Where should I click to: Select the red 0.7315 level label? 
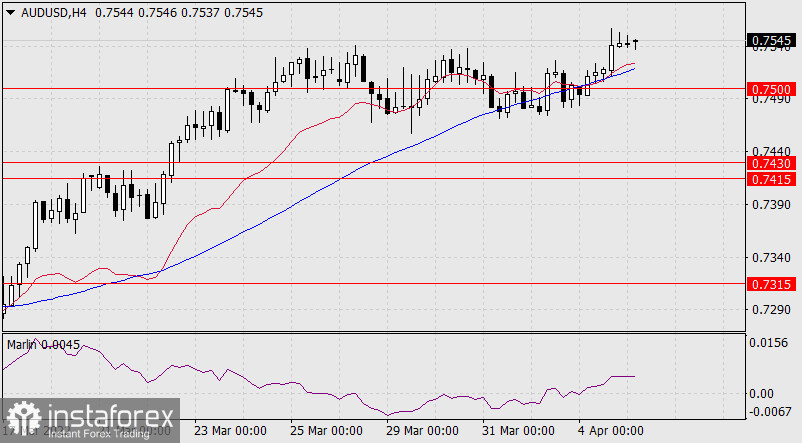point(771,284)
